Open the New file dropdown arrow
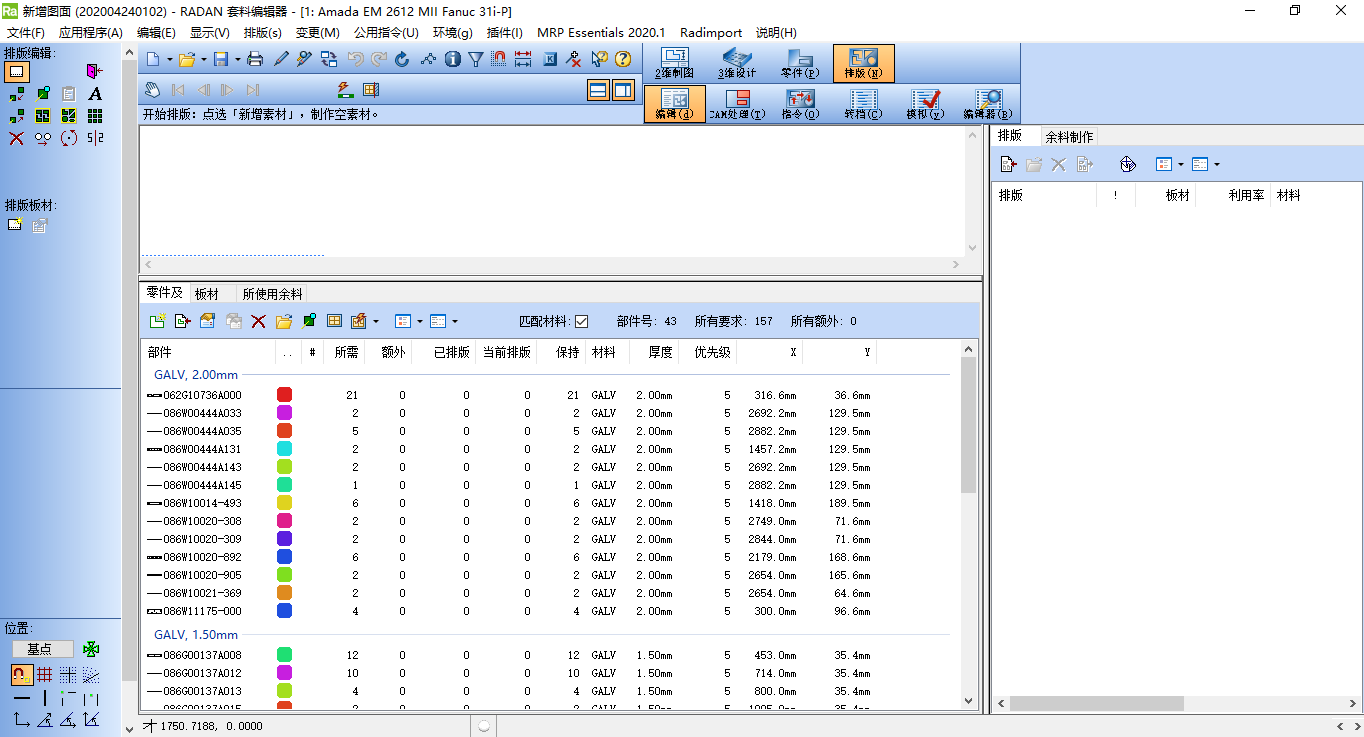The height and width of the screenshot is (737, 1364). pos(169,60)
